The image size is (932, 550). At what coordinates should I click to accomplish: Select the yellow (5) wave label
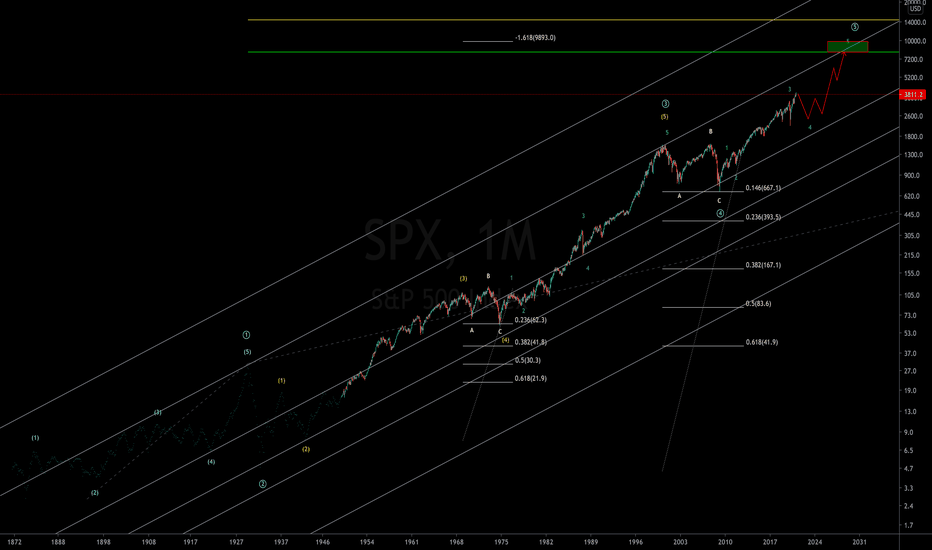(x=664, y=117)
